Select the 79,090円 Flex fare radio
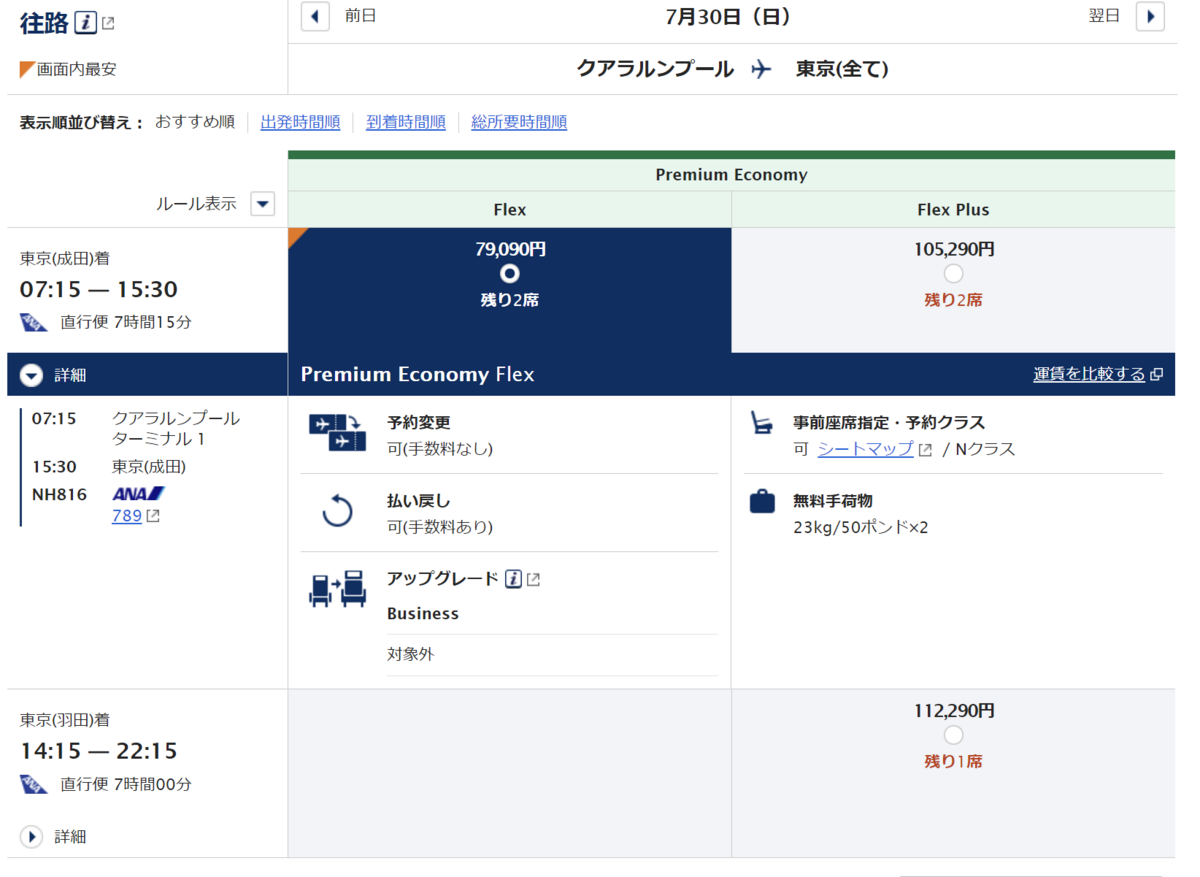This screenshot has height=877, width=1200. point(510,273)
